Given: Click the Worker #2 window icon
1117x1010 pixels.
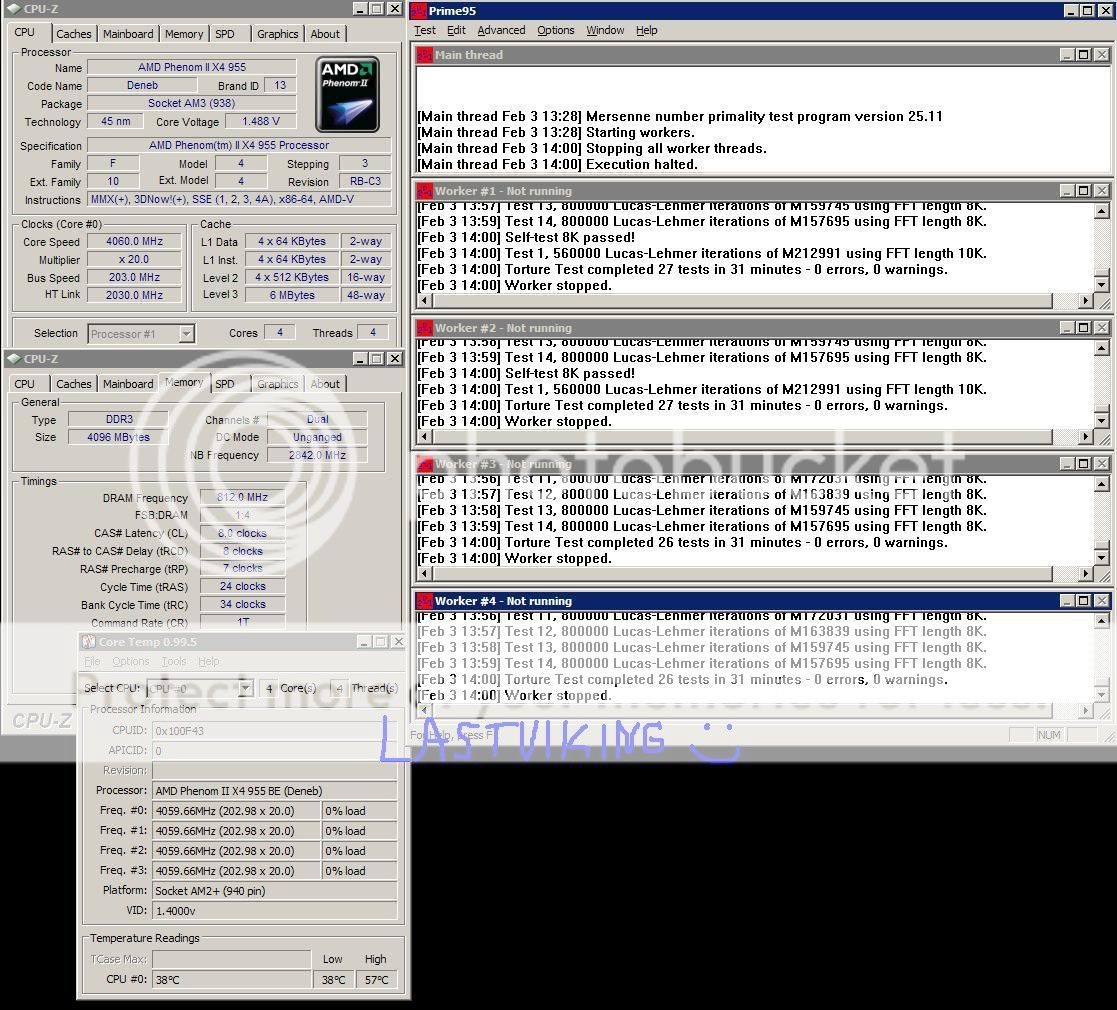Looking at the screenshot, I should tap(424, 328).
